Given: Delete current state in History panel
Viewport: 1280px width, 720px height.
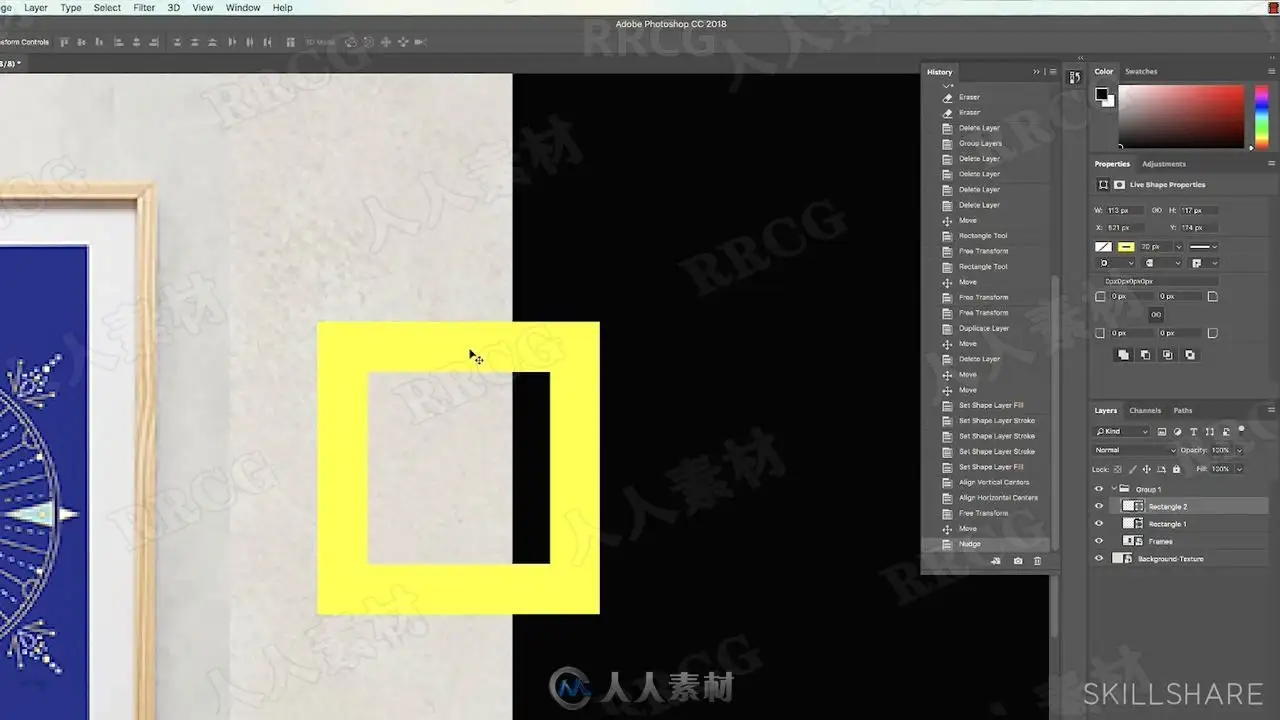Looking at the screenshot, I should click(x=1037, y=561).
